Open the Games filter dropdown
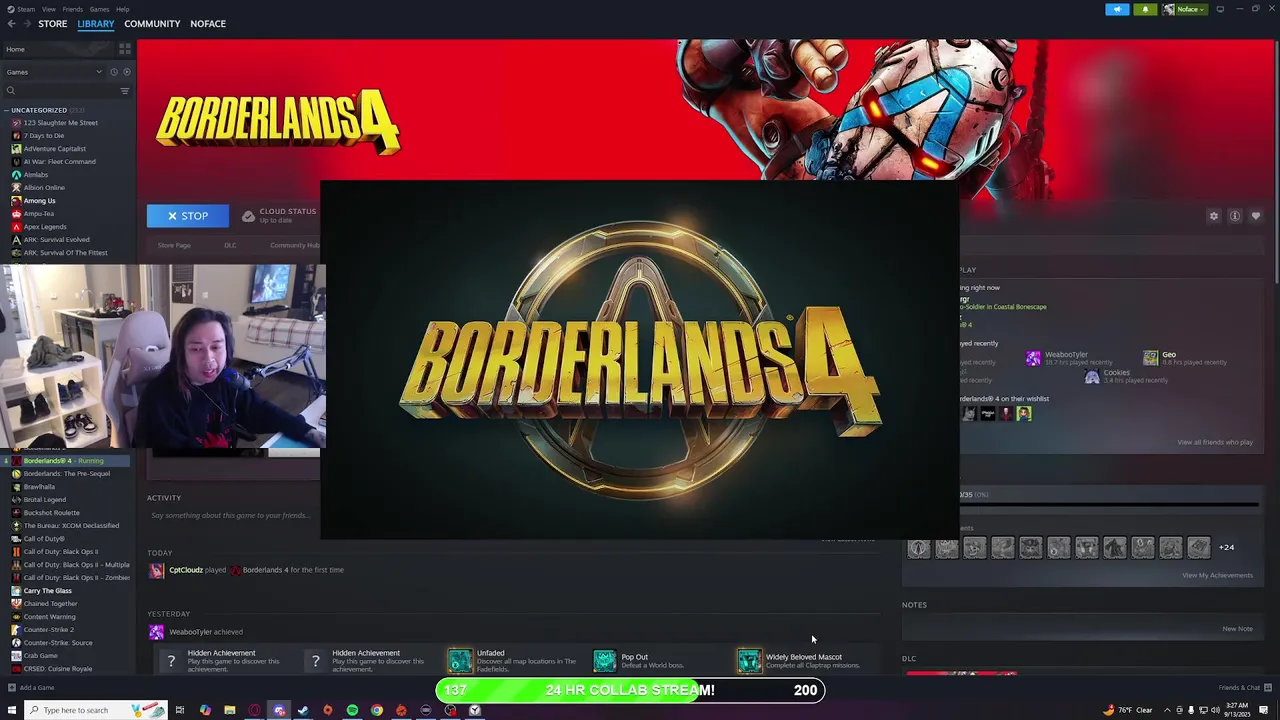This screenshot has height=720, width=1280. coord(55,72)
